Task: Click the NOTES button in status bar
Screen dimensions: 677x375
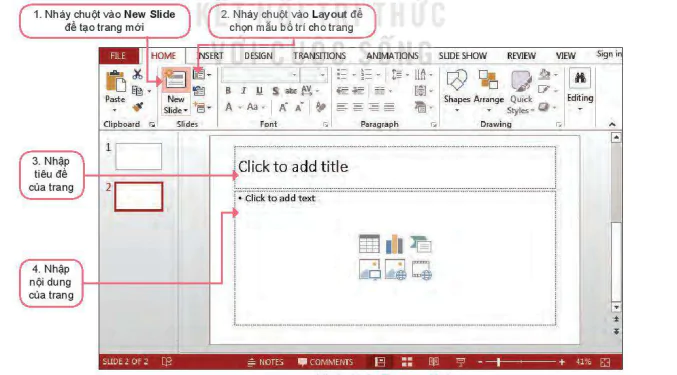Action: point(265,362)
